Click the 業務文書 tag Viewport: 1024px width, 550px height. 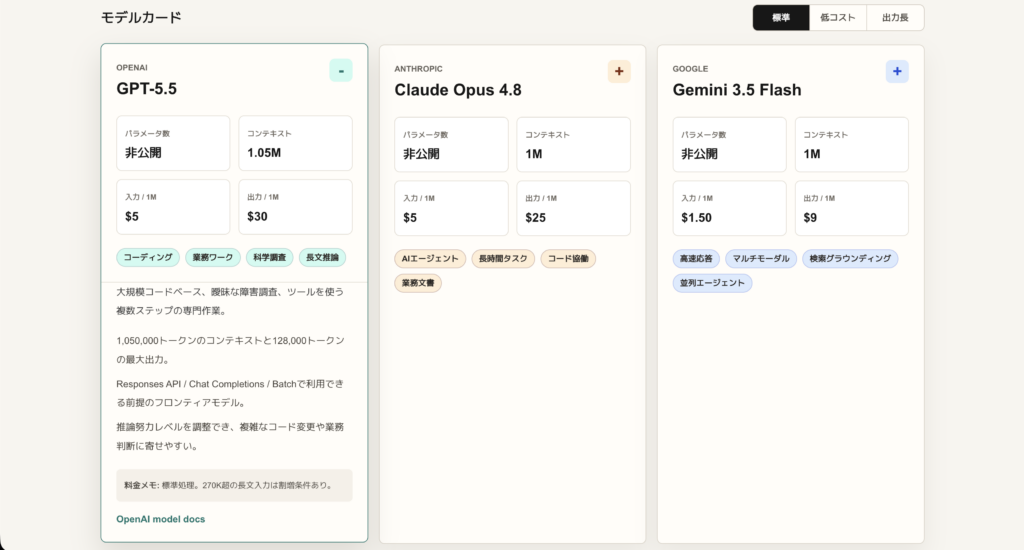click(x=418, y=283)
